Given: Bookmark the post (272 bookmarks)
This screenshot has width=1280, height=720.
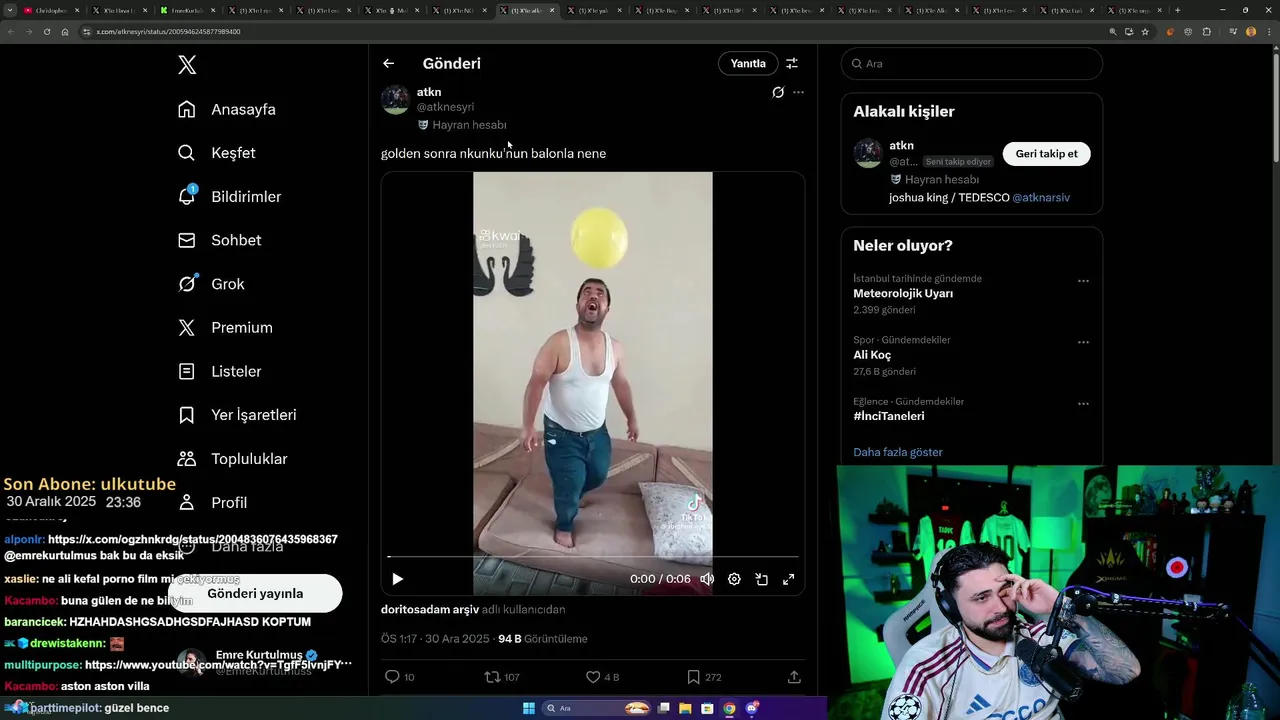Looking at the screenshot, I should [704, 677].
